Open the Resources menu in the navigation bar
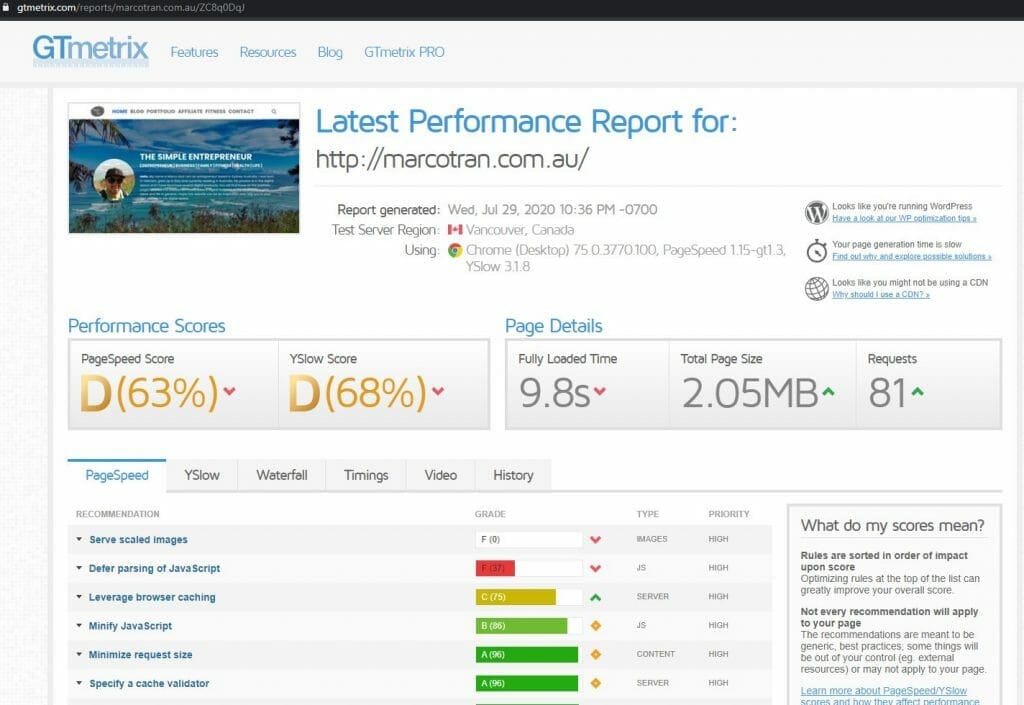The height and width of the screenshot is (705, 1024). [x=267, y=52]
